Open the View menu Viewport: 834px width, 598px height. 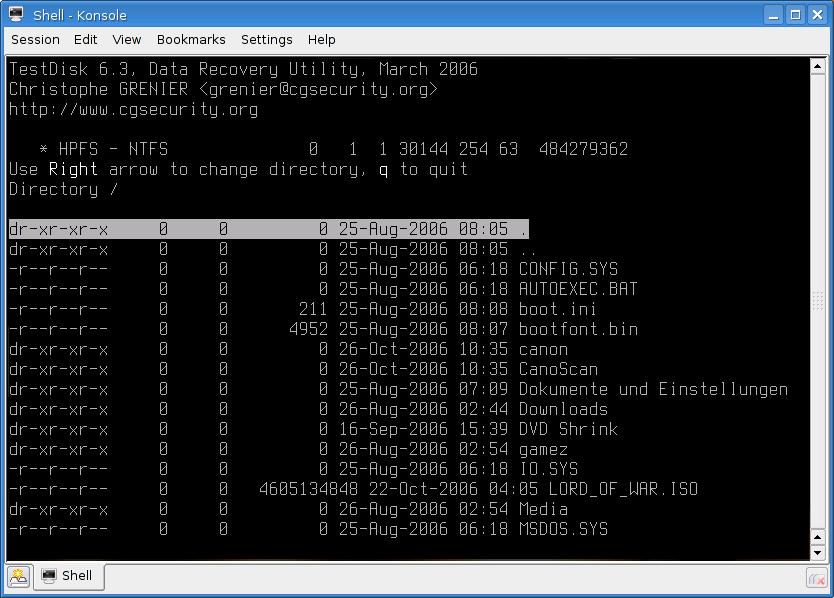click(127, 40)
